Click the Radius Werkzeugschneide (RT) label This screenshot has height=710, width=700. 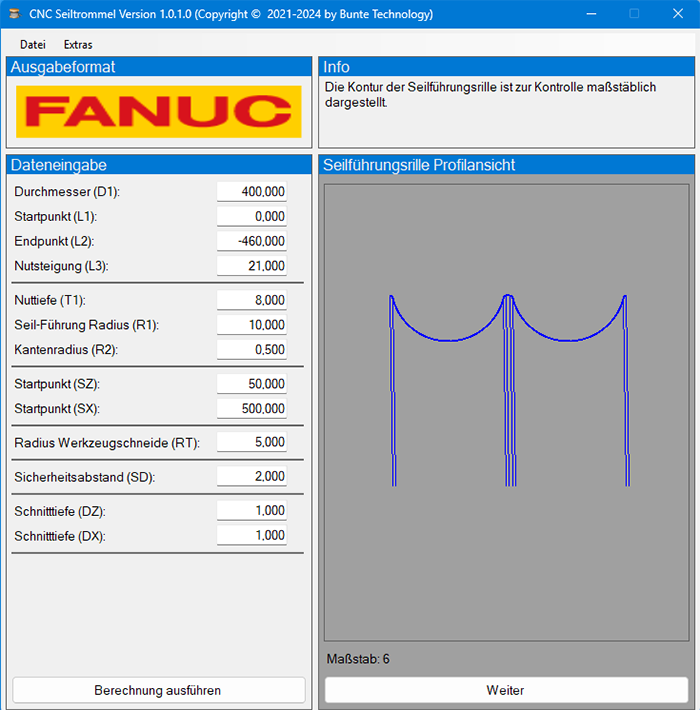click(107, 442)
